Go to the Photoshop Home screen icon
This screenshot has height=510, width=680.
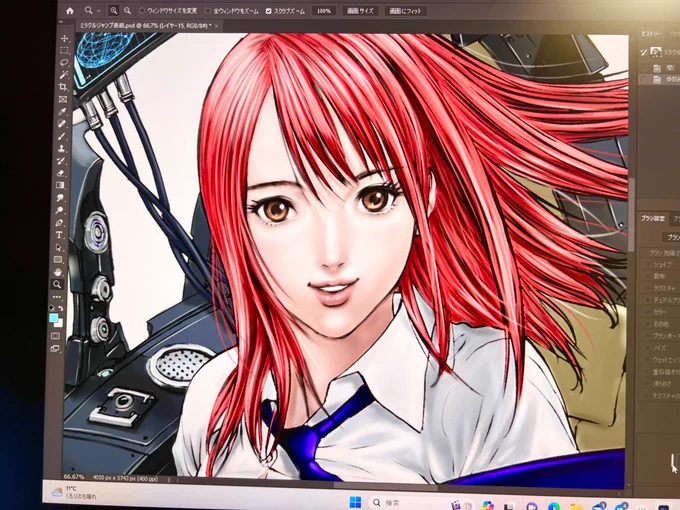[x=70, y=11]
